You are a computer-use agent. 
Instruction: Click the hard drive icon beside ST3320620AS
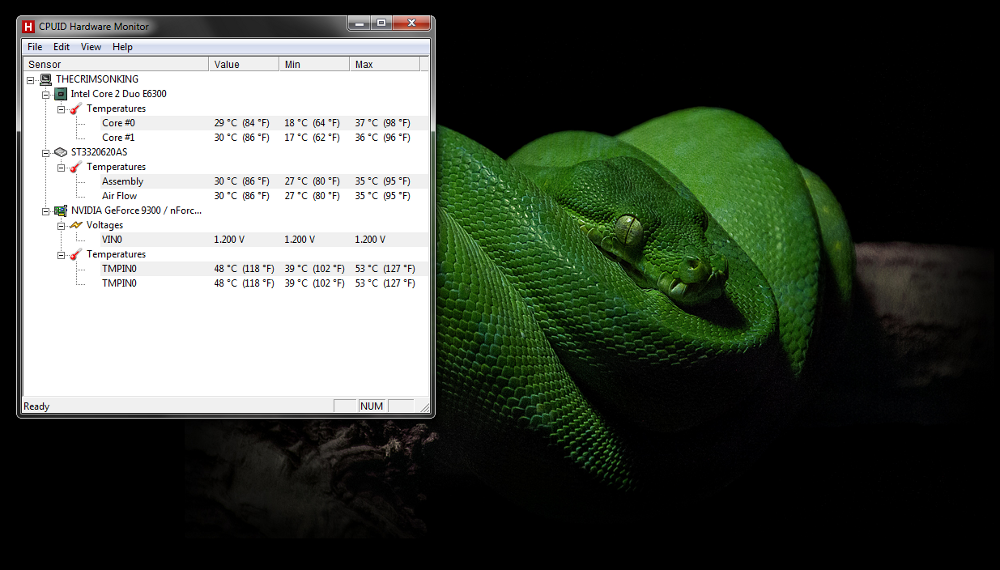pyautogui.click(x=61, y=152)
